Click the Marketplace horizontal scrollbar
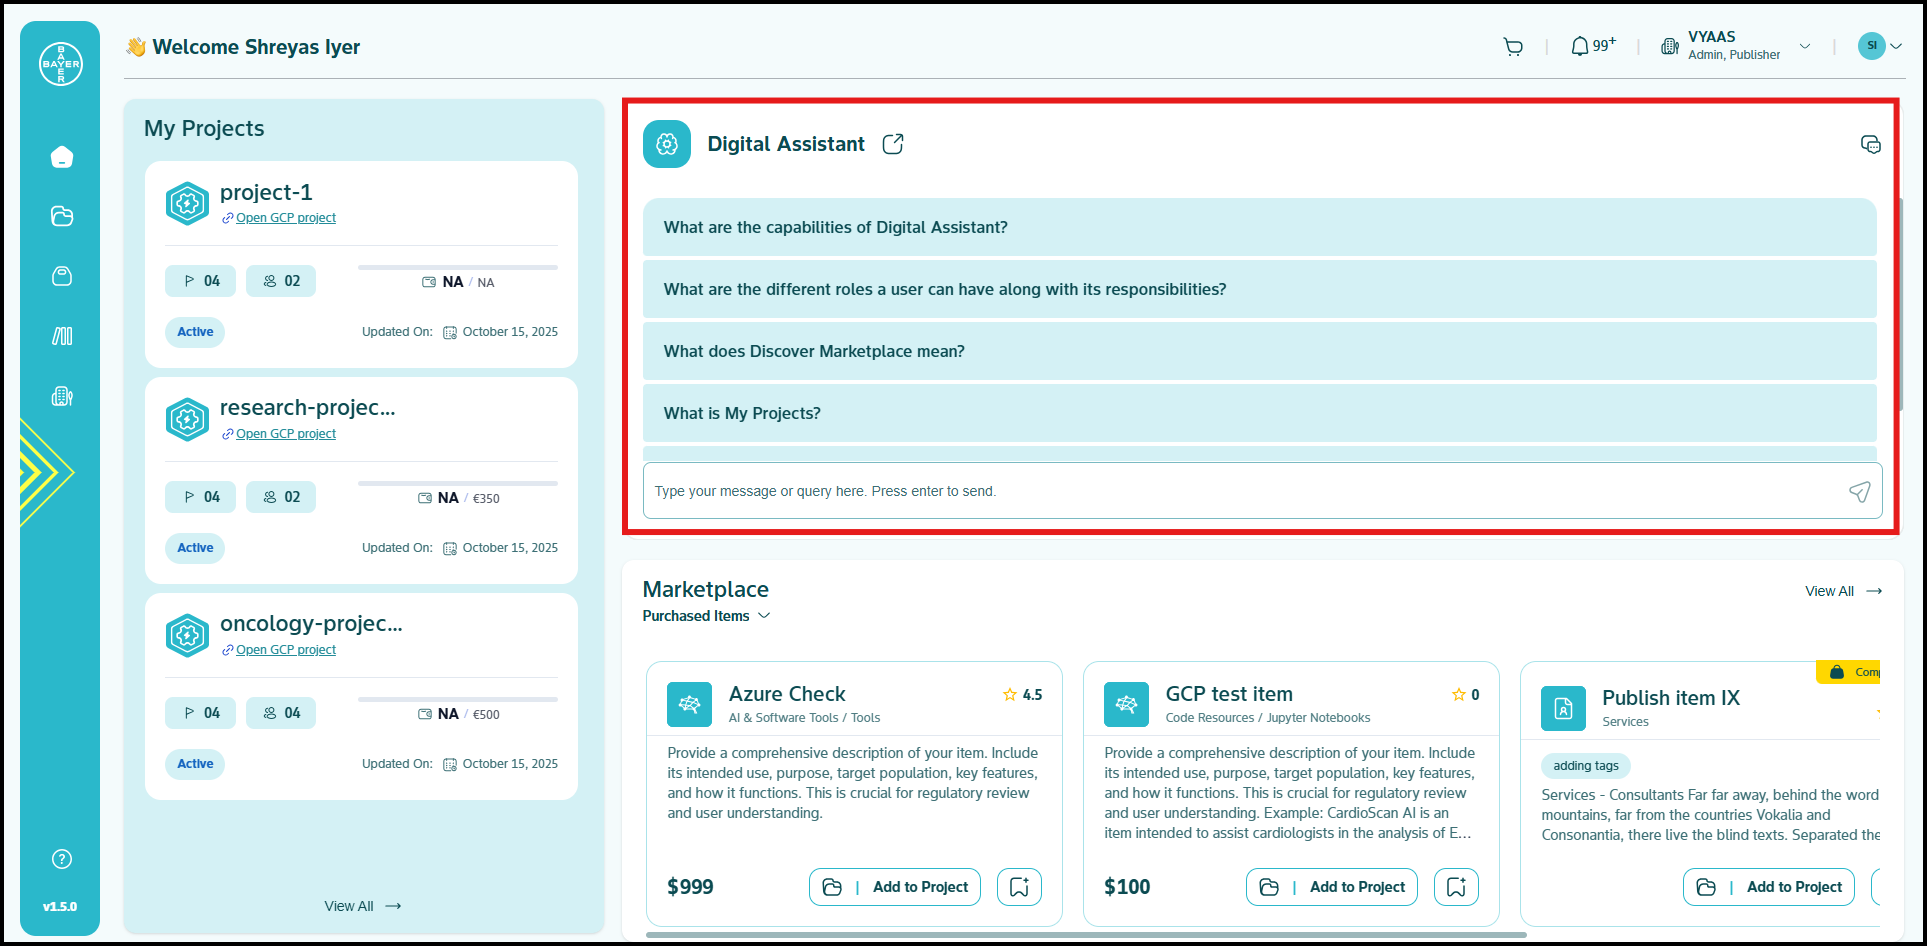1927x946 pixels. click(x=1085, y=935)
